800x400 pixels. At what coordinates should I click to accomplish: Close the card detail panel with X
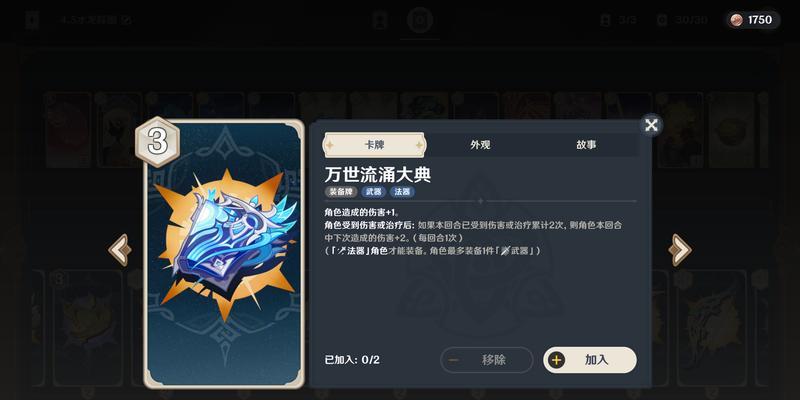pyautogui.click(x=651, y=125)
